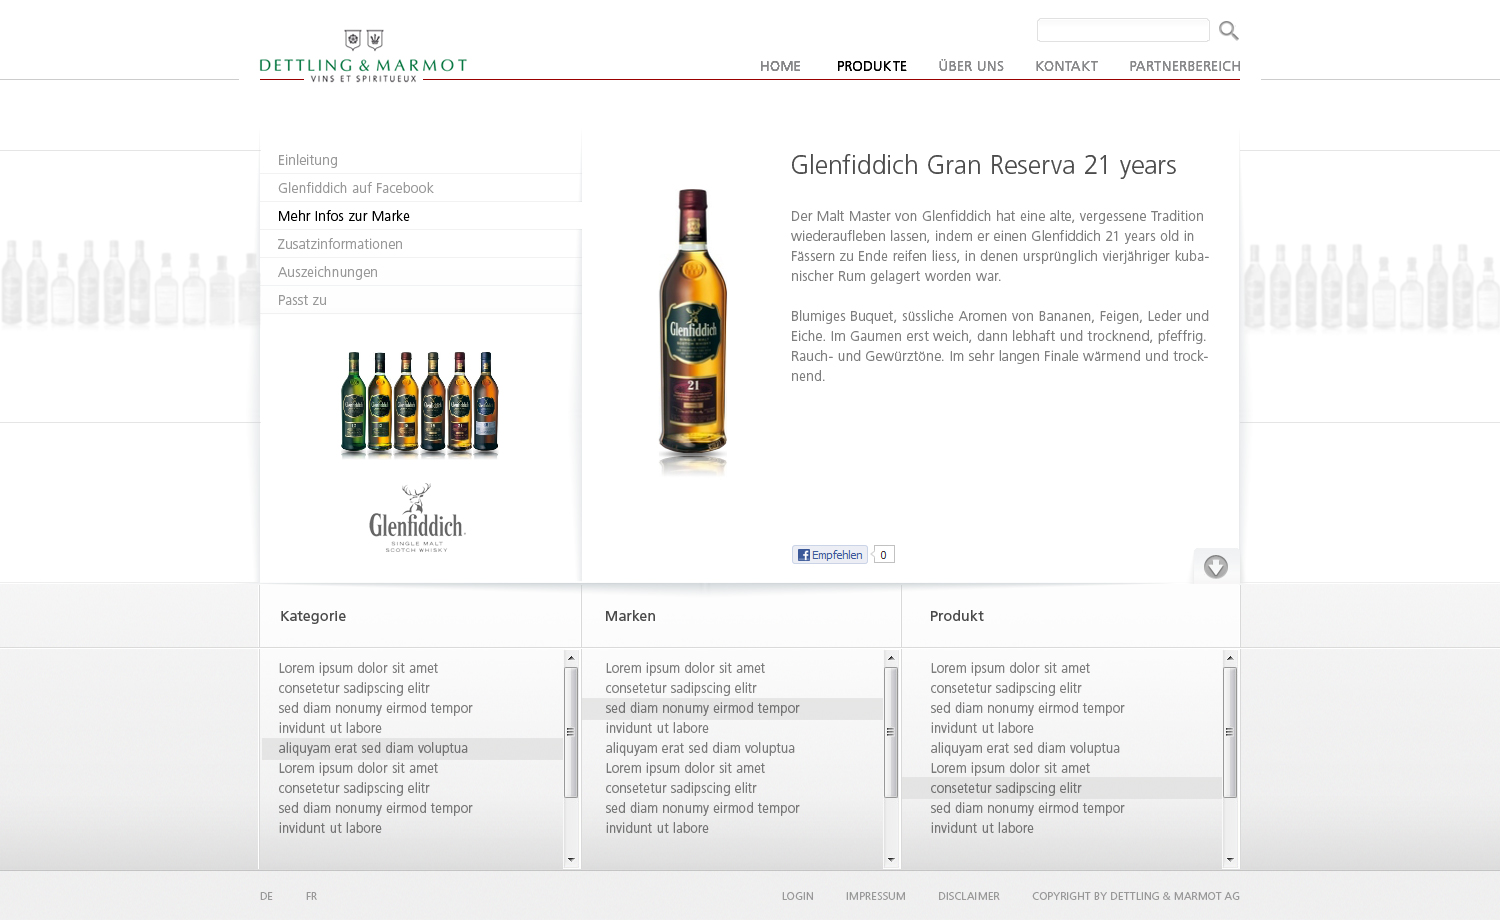Click the Impressum footer link

point(875,896)
